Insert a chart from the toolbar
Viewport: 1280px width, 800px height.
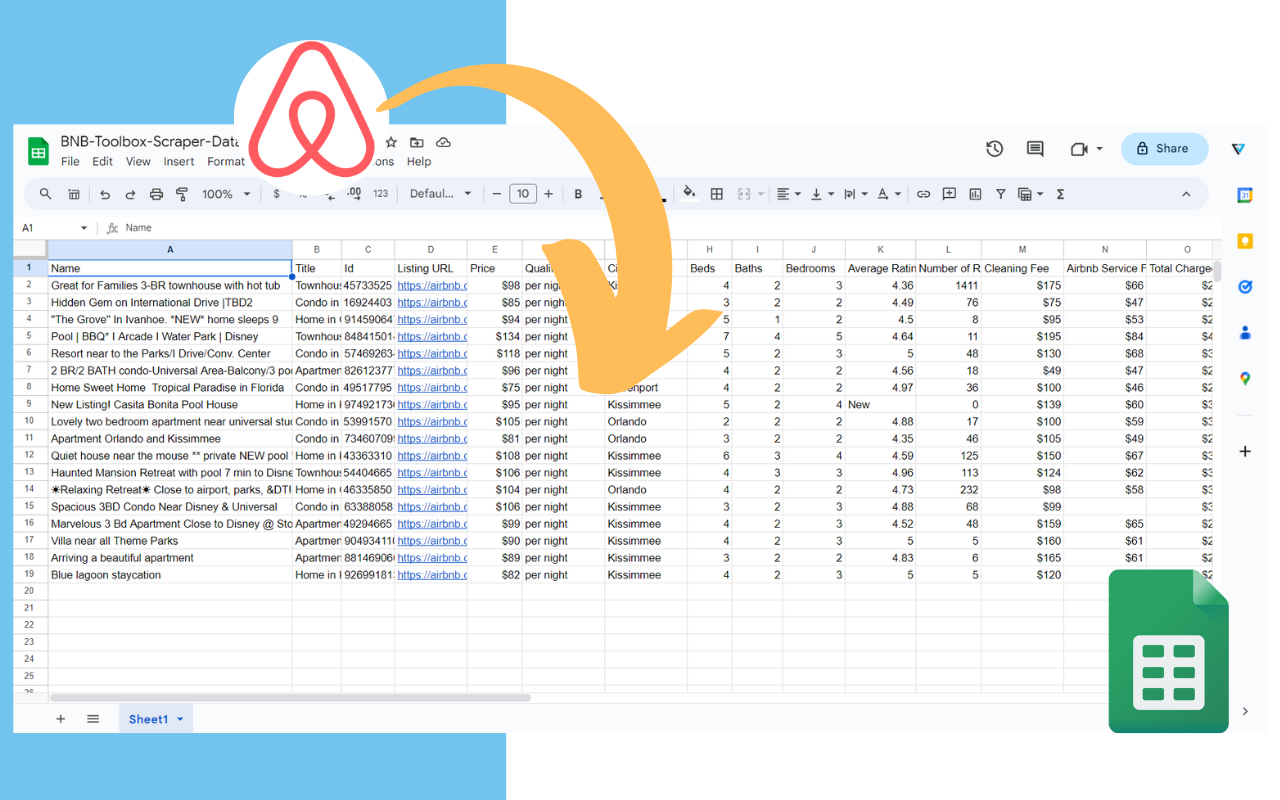point(975,194)
